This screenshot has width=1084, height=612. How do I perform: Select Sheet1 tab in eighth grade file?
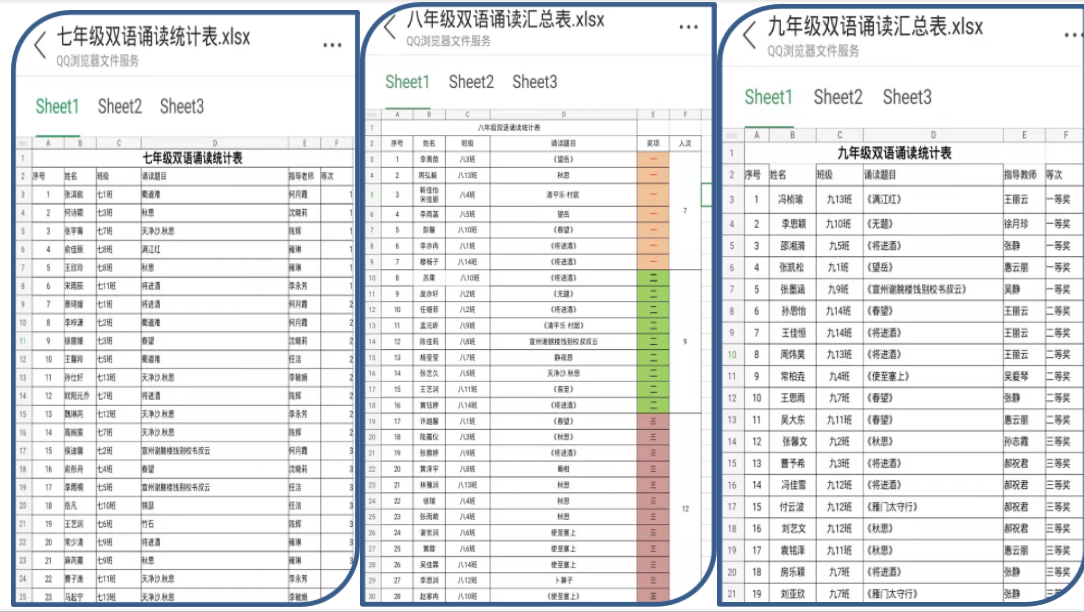click(x=407, y=82)
